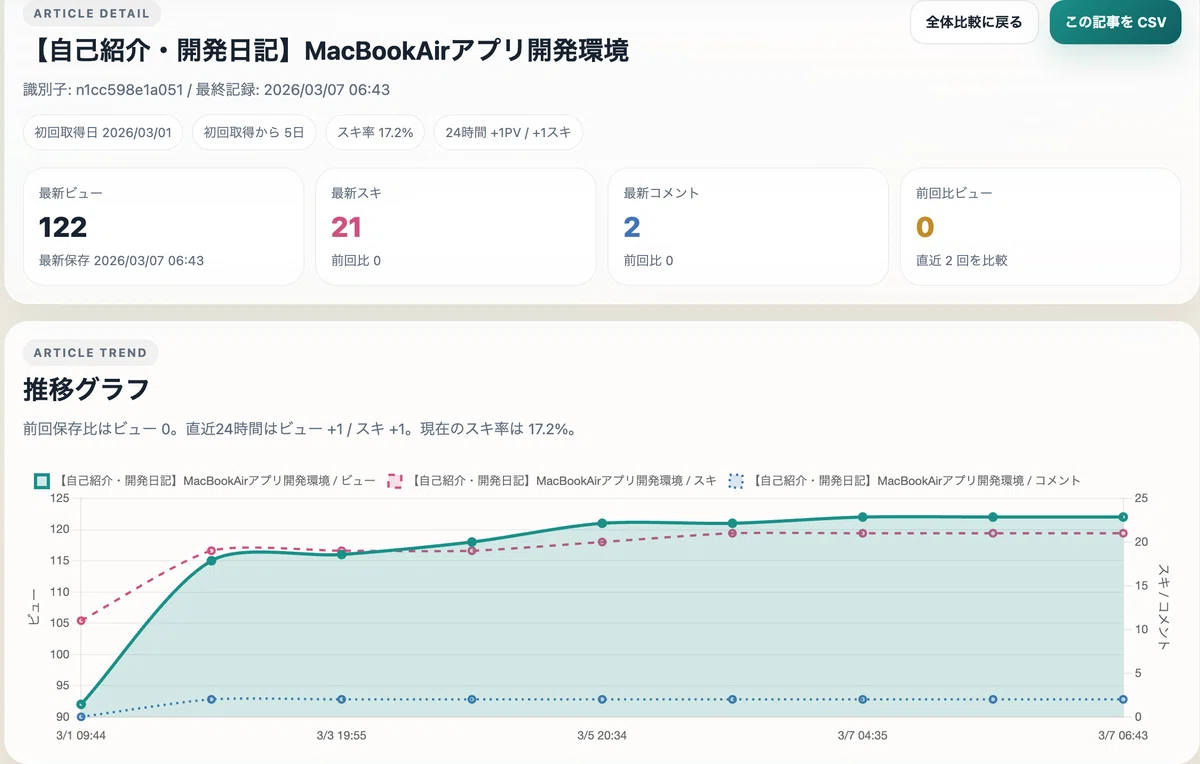Screen dimensions: 1200x764
Task: Select the 初回取得から 5日 chip
Action: coord(255,132)
